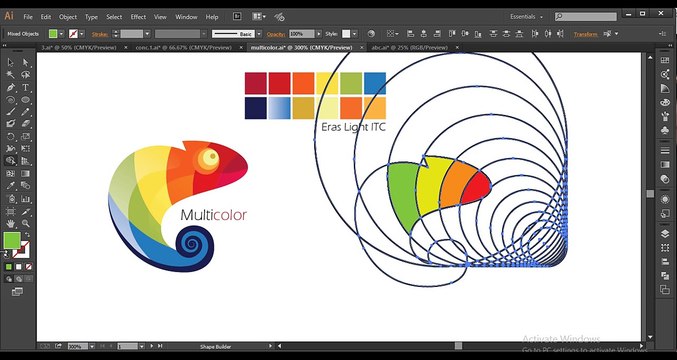The image size is (677, 360).
Task: Click the blue swatch in top color row
Action: point(375,83)
